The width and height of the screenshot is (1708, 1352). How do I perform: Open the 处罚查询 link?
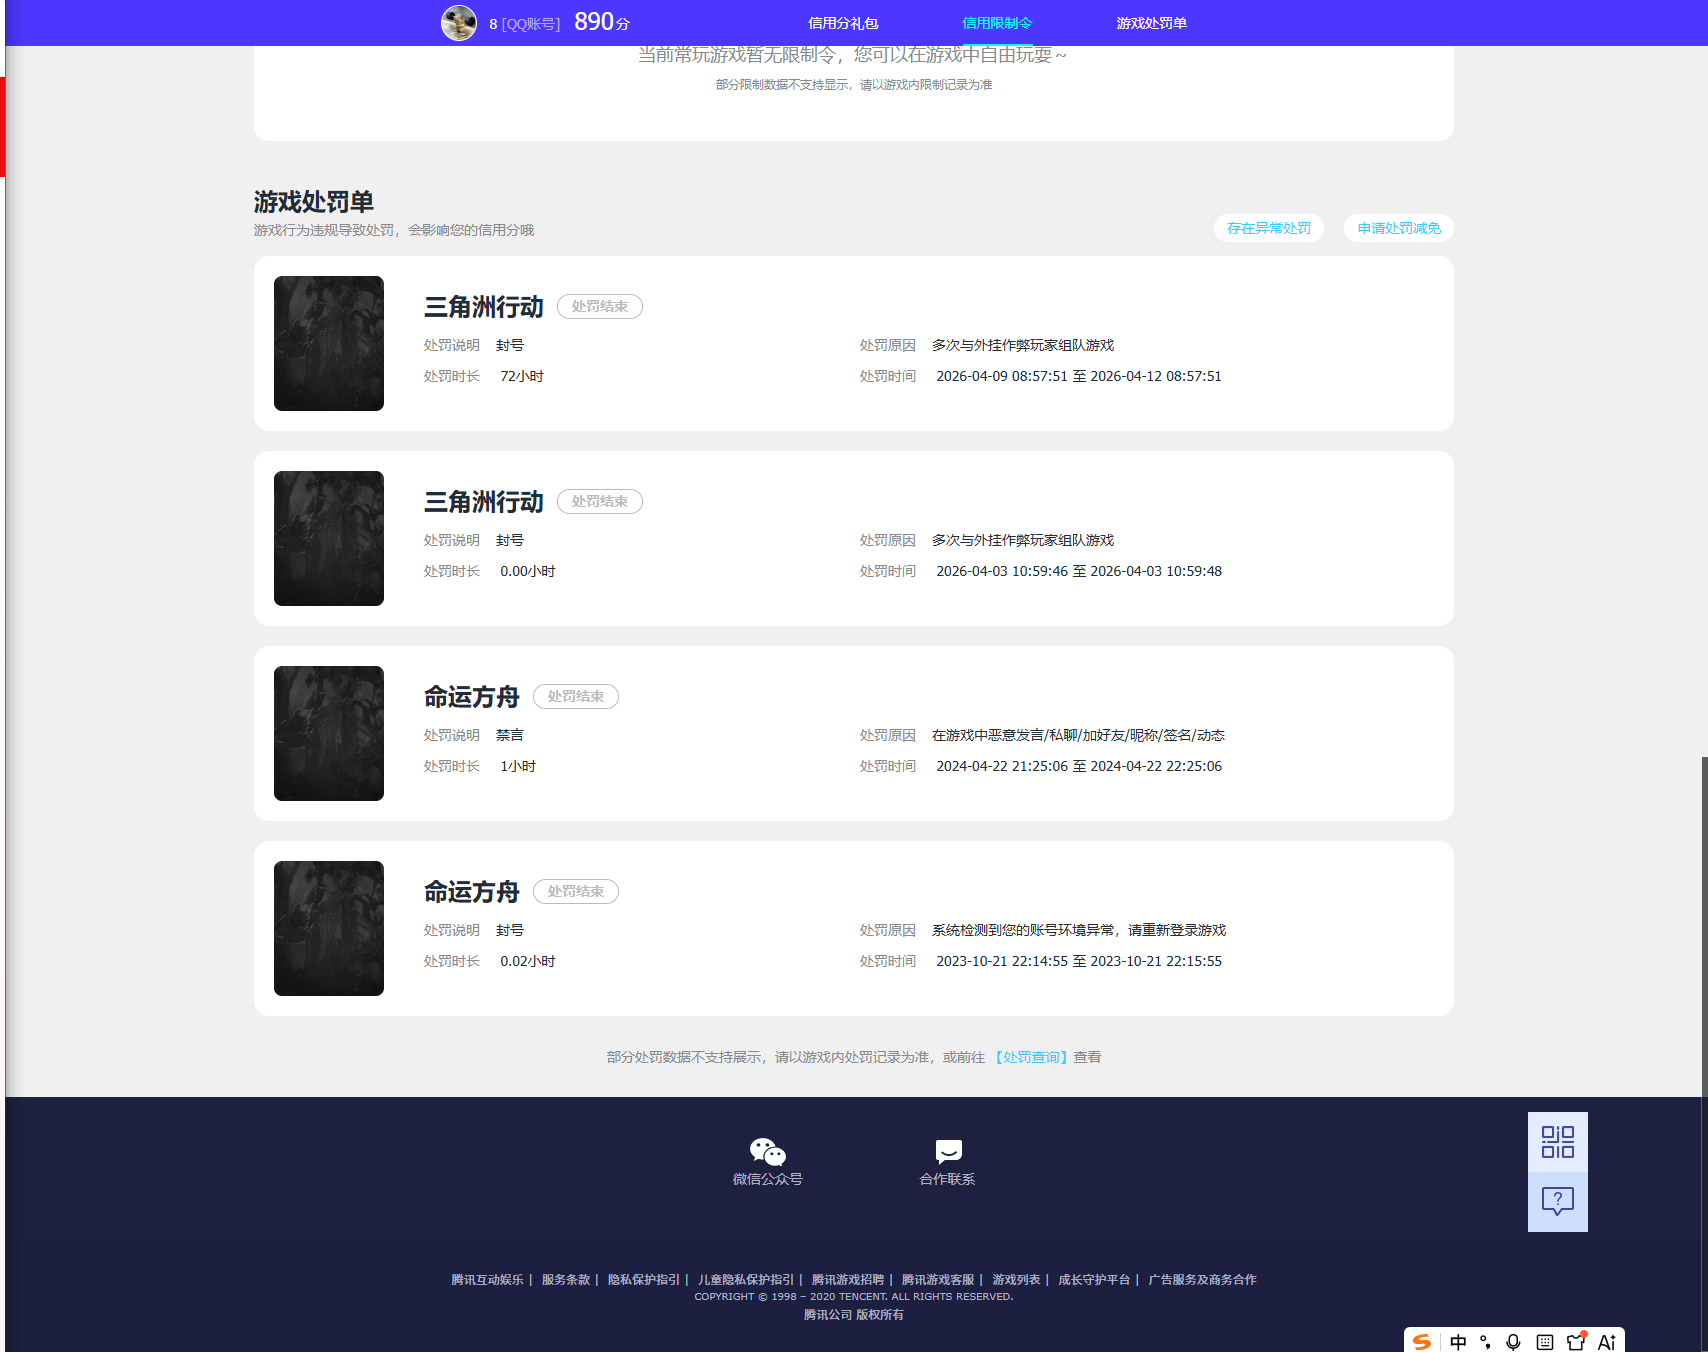[x=1031, y=1057]
